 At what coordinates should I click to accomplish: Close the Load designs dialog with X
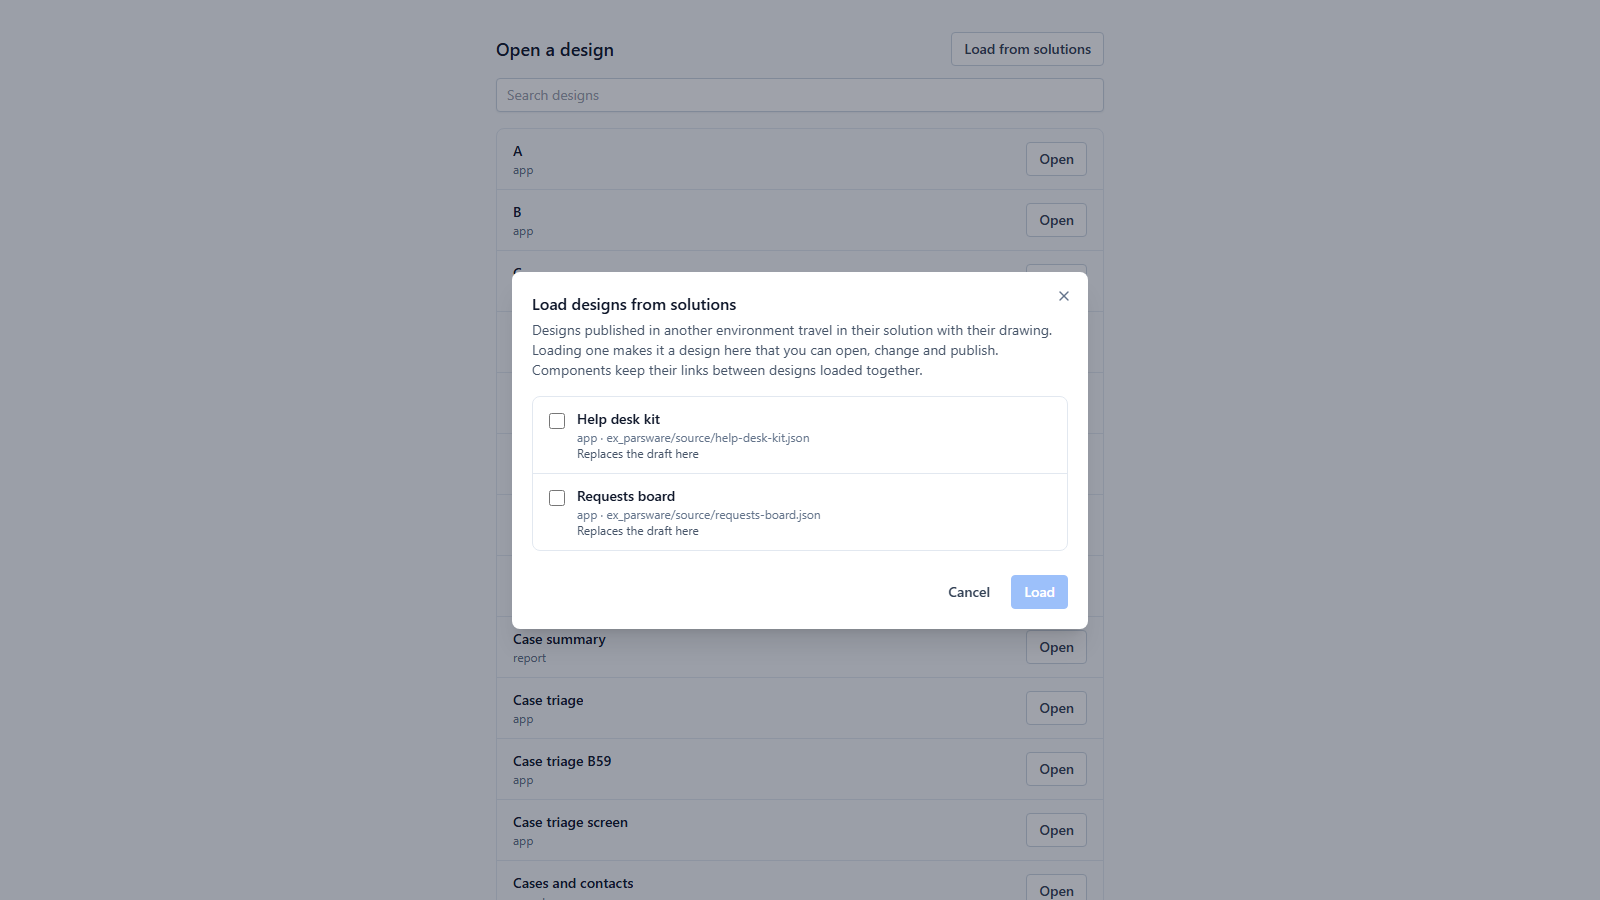click(1064, 296)
